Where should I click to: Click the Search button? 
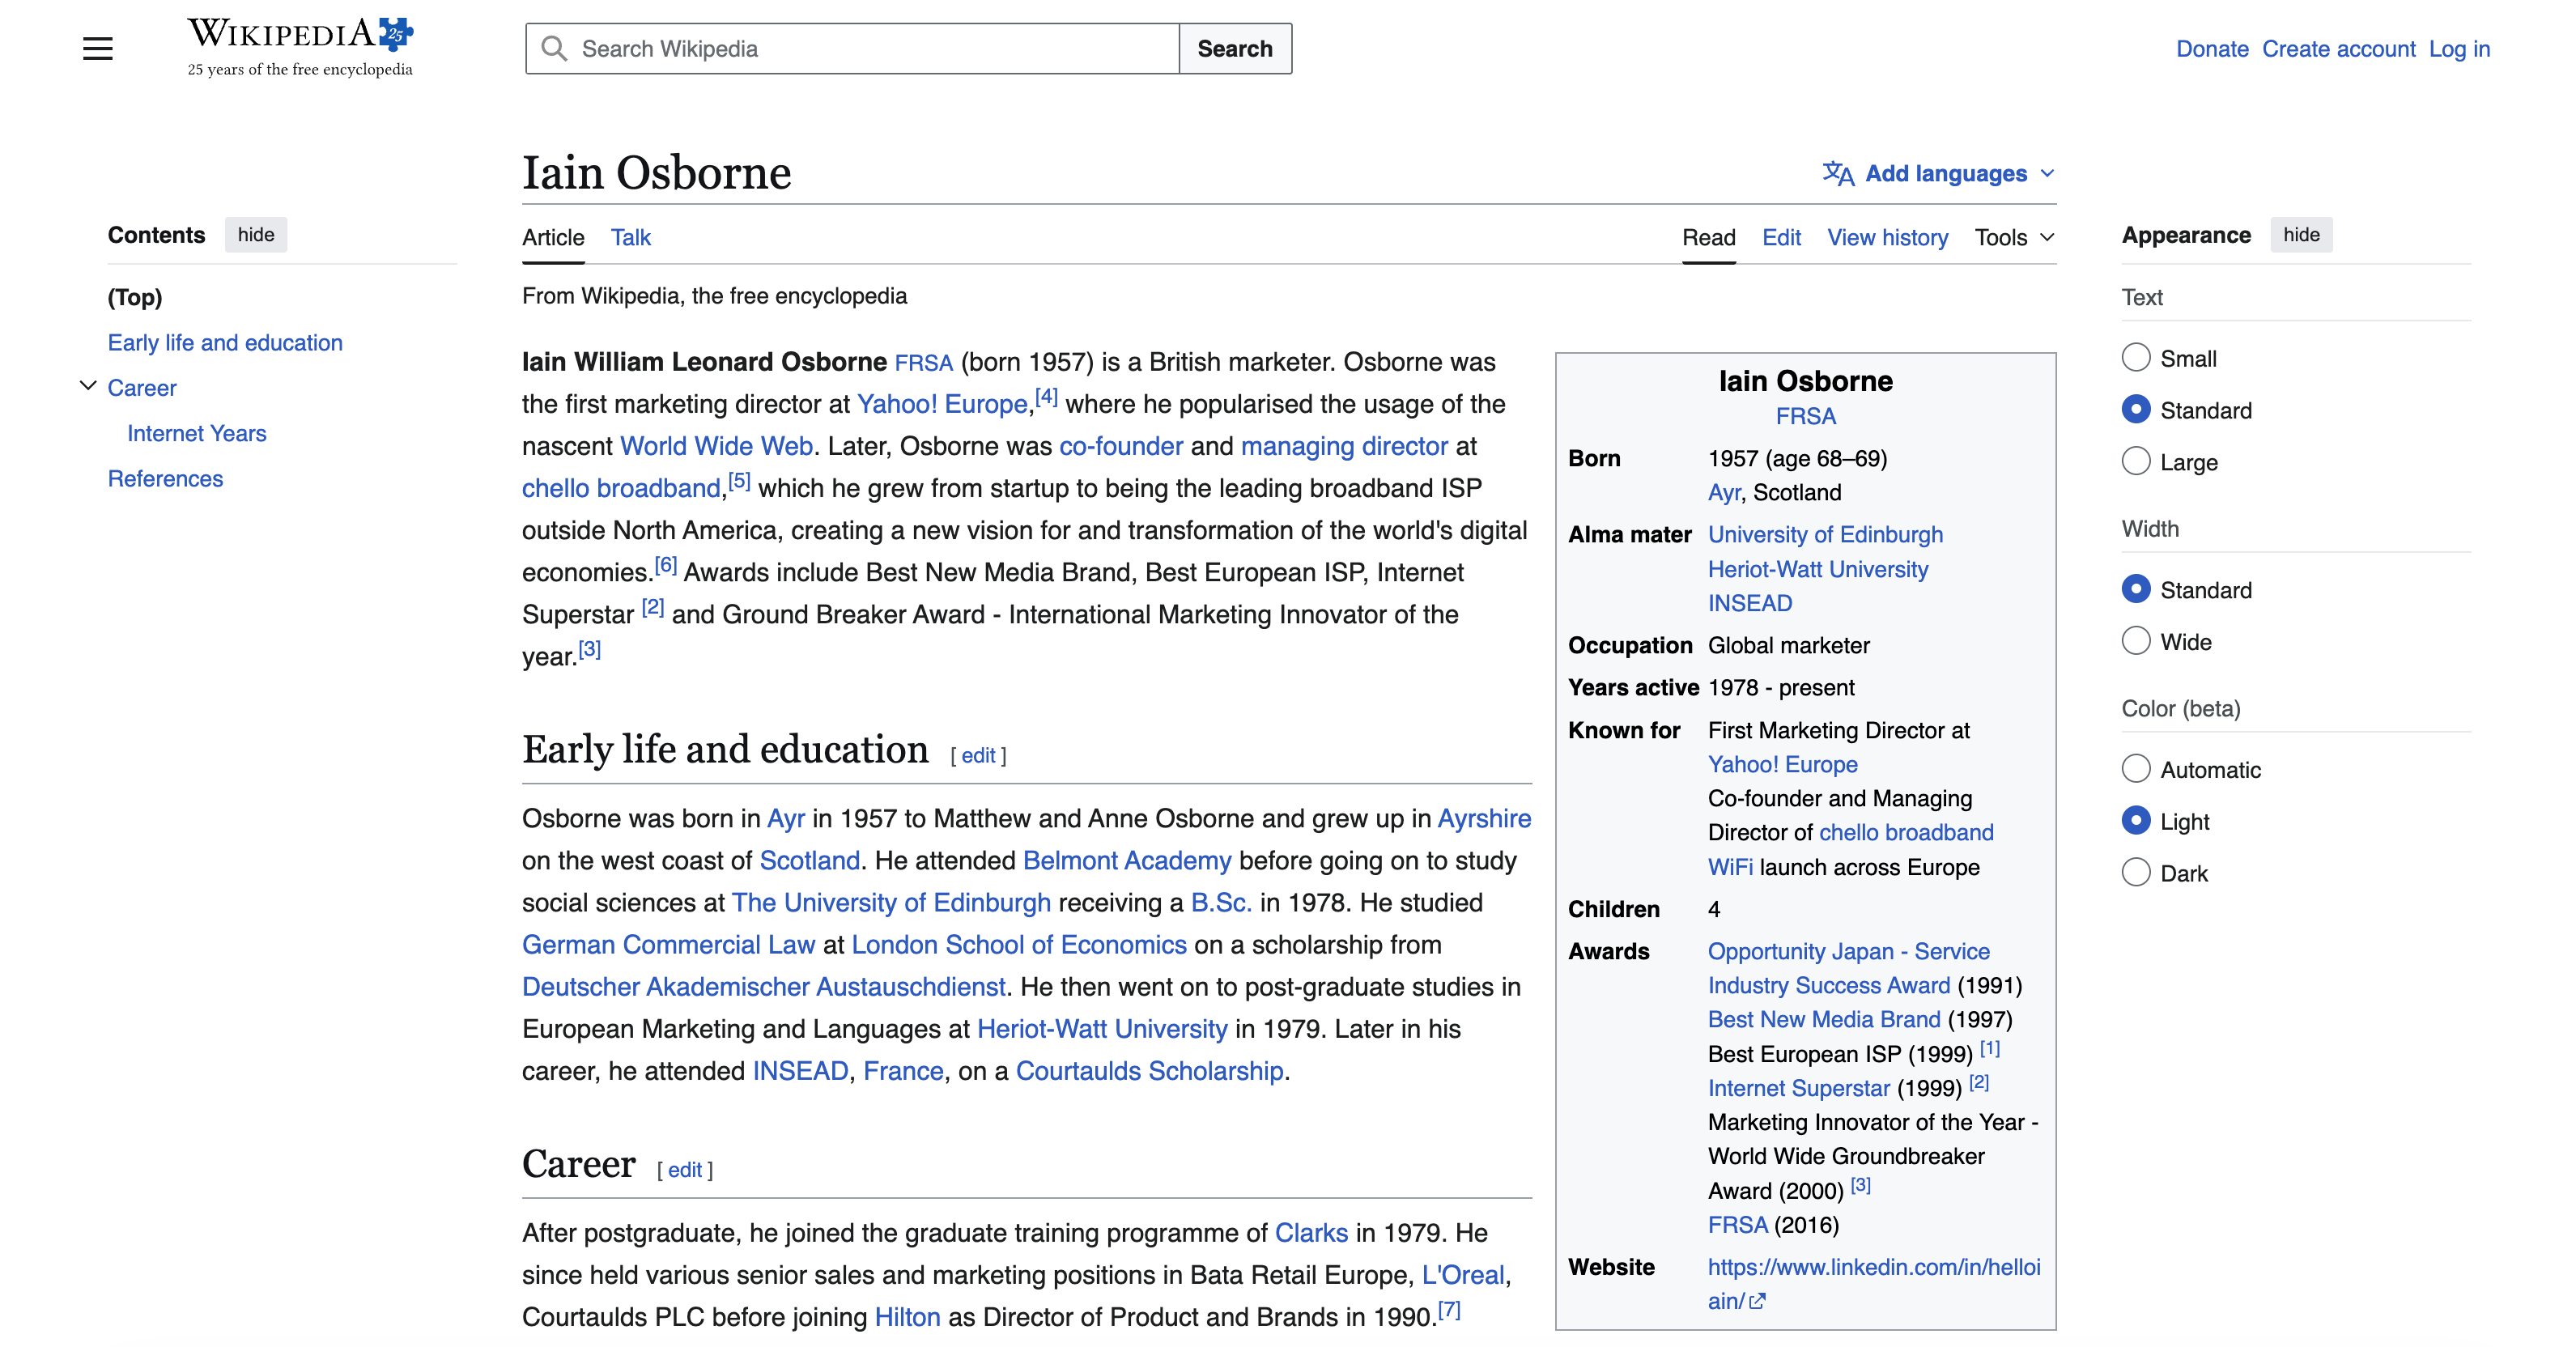(1235, 48)
